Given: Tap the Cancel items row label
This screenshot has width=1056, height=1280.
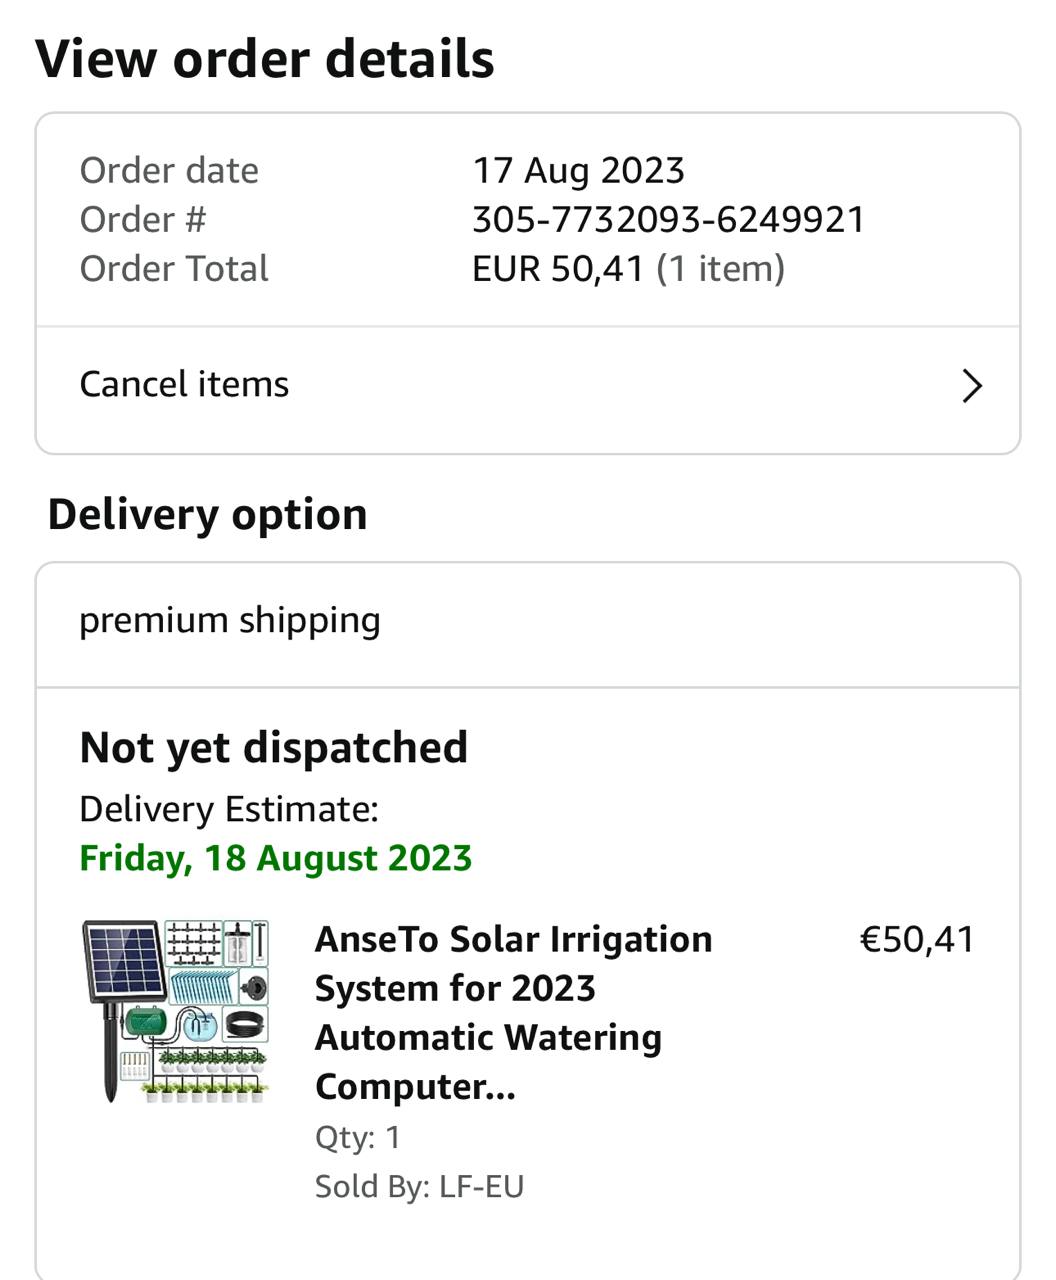Looking at the screenshot, I should pyautogui.click(x=184, y=384).
